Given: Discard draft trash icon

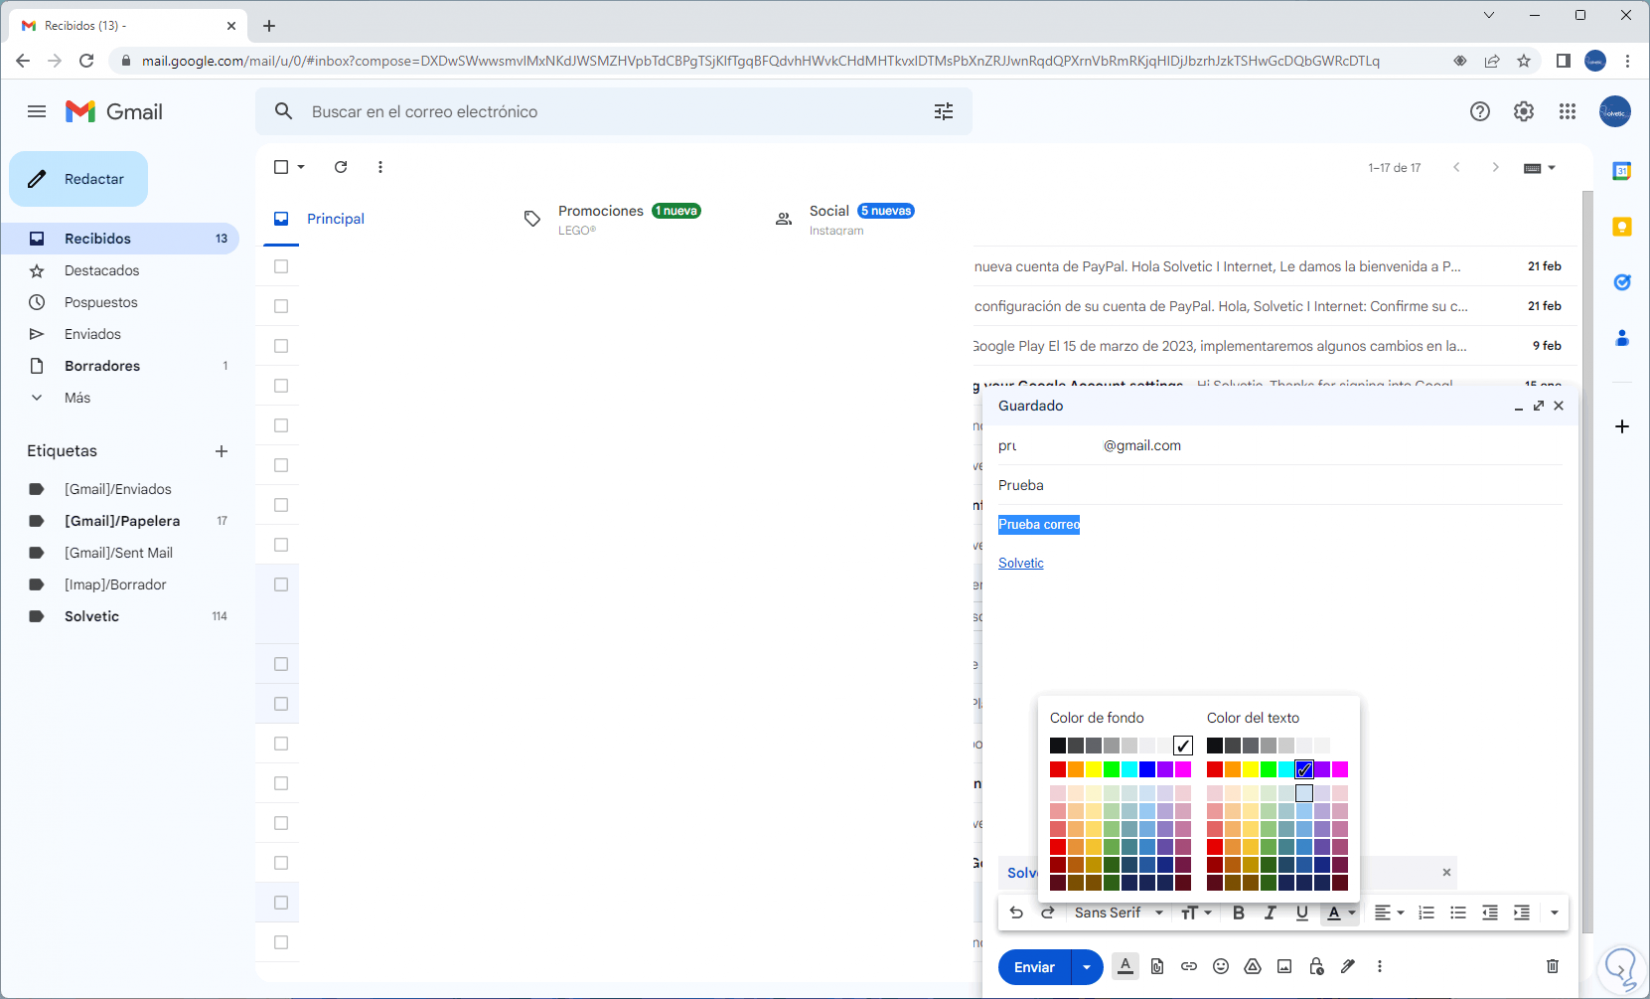Looking at the screenshot, I should pos(1552,966).
